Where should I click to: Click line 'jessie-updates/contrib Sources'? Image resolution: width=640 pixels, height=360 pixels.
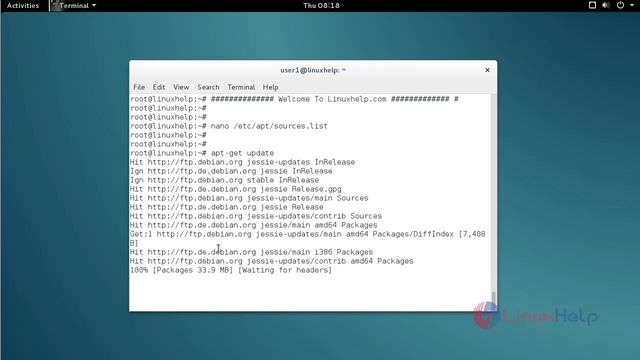pyautogui.click(x=256, y=216)
